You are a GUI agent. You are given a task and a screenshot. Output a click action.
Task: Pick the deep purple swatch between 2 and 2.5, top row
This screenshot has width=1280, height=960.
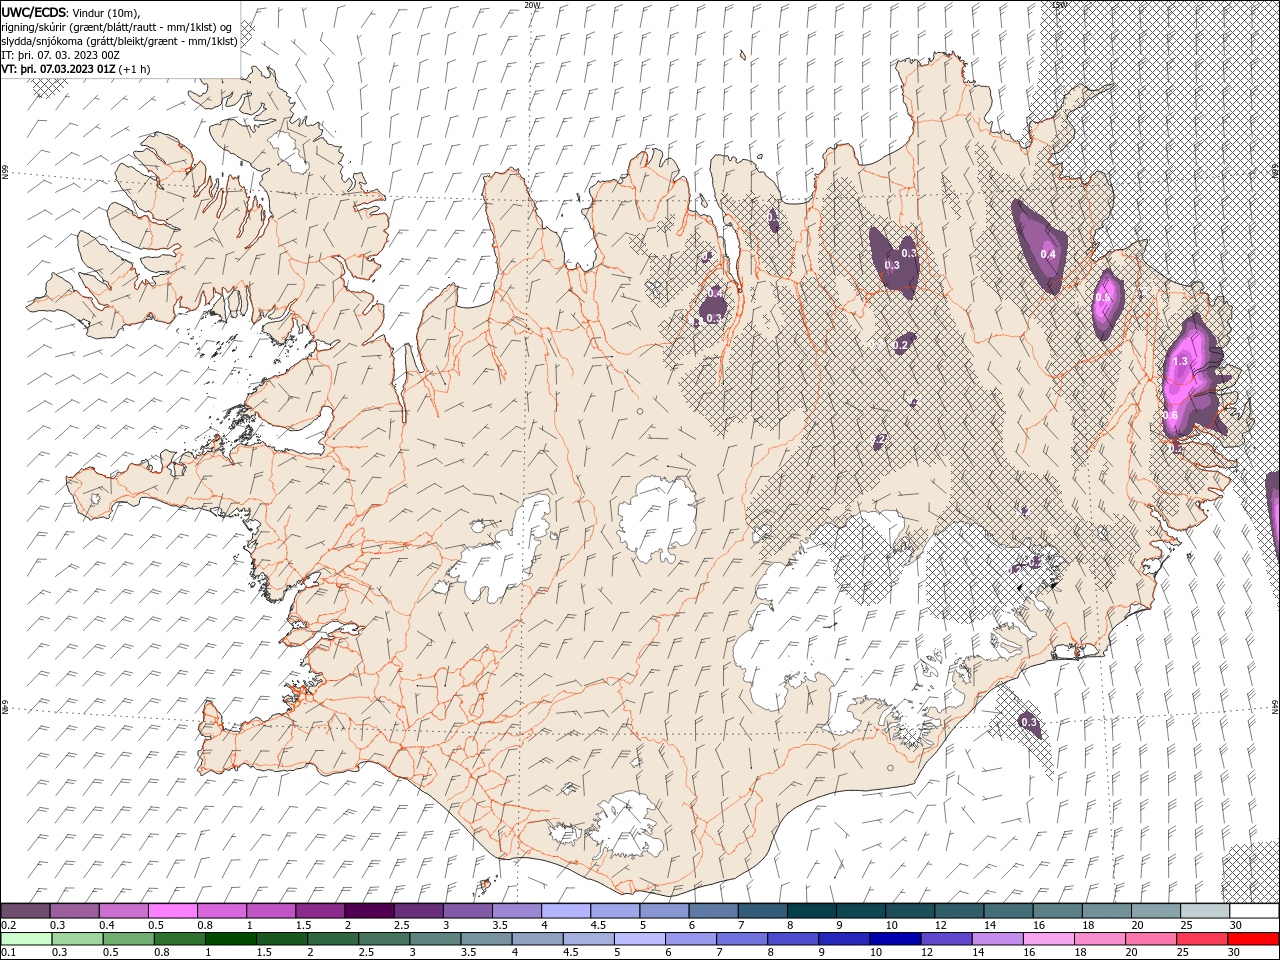[369, 911]
